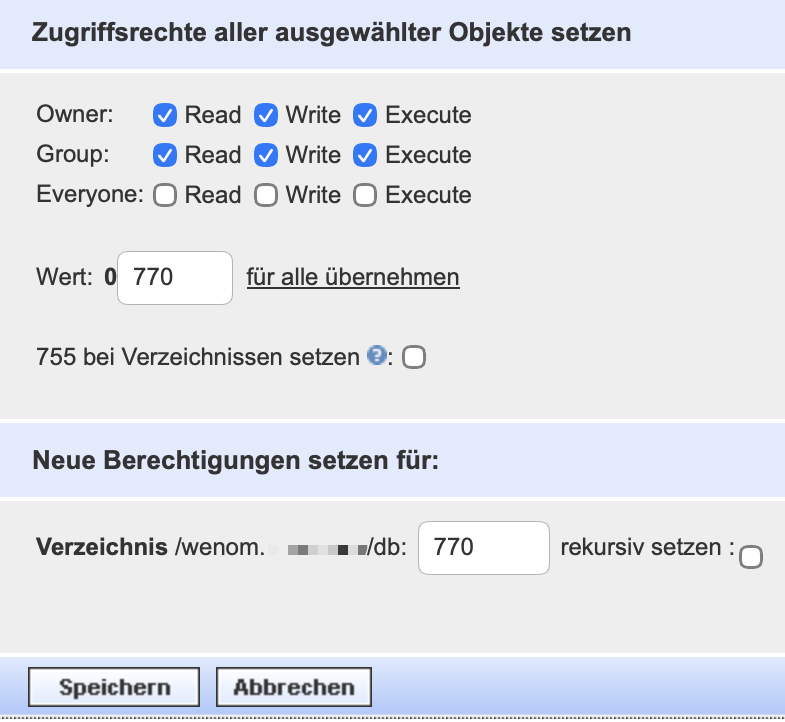The image size is (785, 722).
Task: Uncheck Owner Write permission
Action: [x=265, y=116]
